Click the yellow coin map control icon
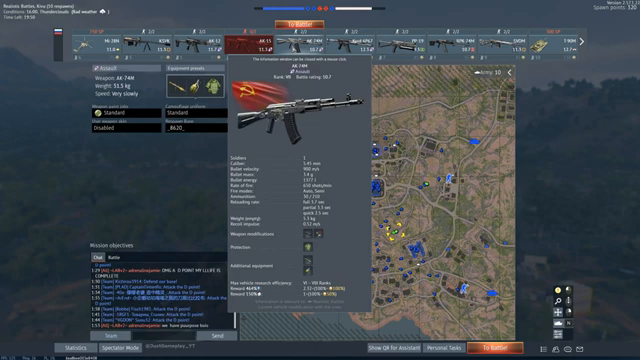Image resolution: width=640 pixels, height=360 pixels. coord(558,290)
